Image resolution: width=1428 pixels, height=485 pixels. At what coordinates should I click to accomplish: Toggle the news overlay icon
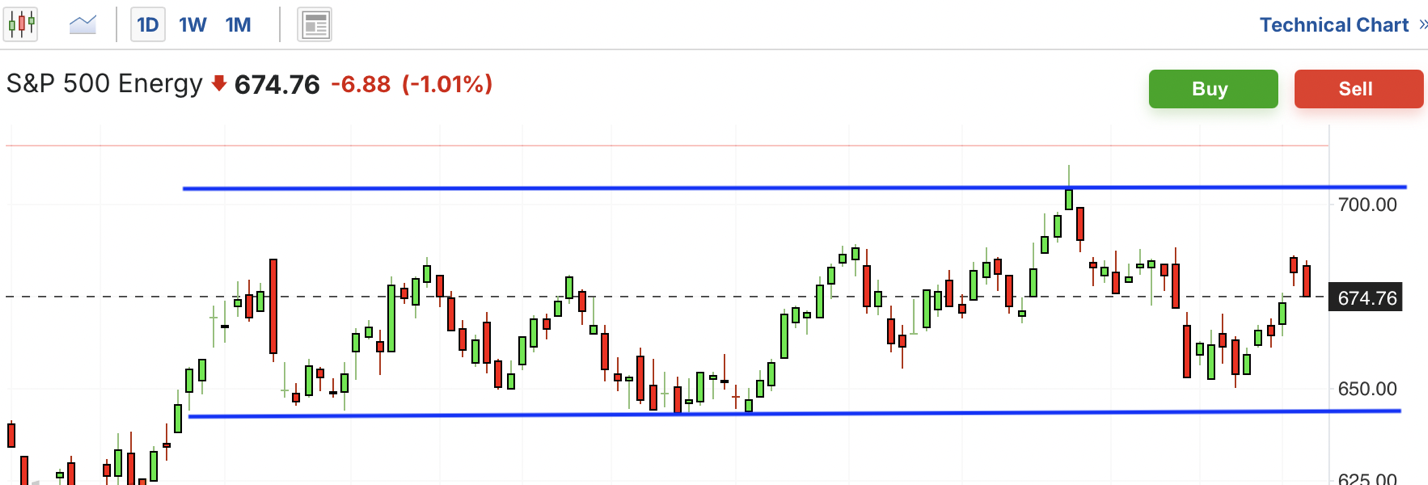click(315, 24)
